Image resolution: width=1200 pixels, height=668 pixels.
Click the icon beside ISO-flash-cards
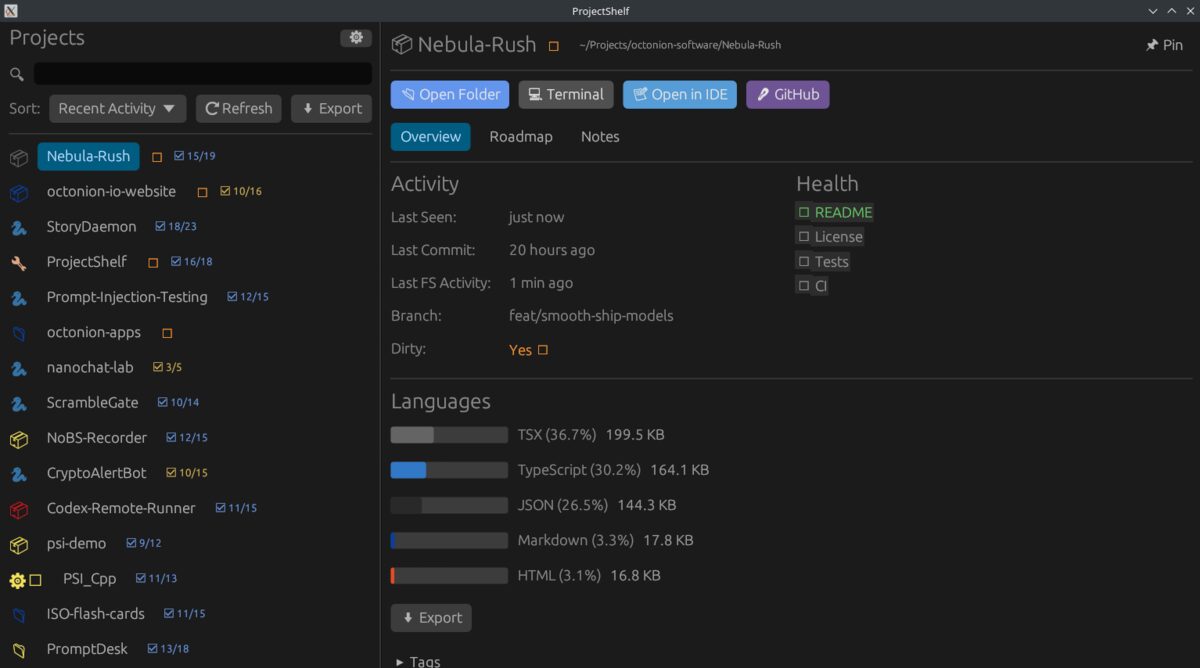pos(18,614)
